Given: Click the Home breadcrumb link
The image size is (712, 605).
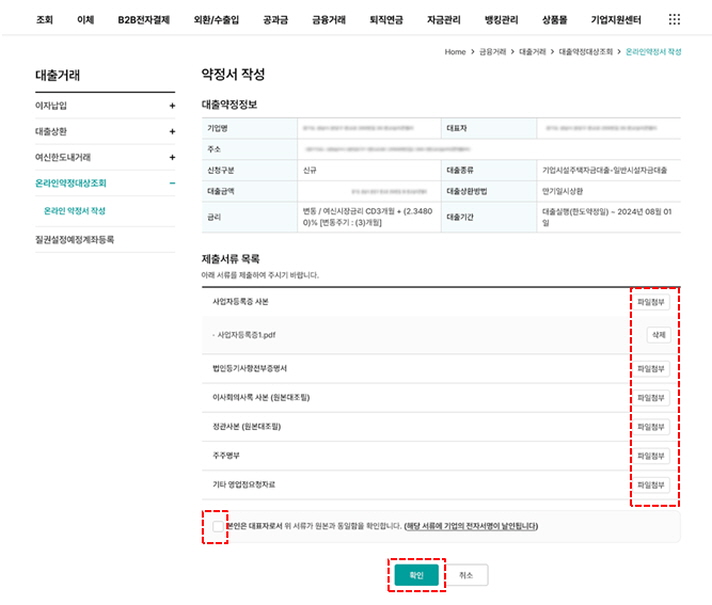Looking at the screenshot, I should [x=455, y=51].
